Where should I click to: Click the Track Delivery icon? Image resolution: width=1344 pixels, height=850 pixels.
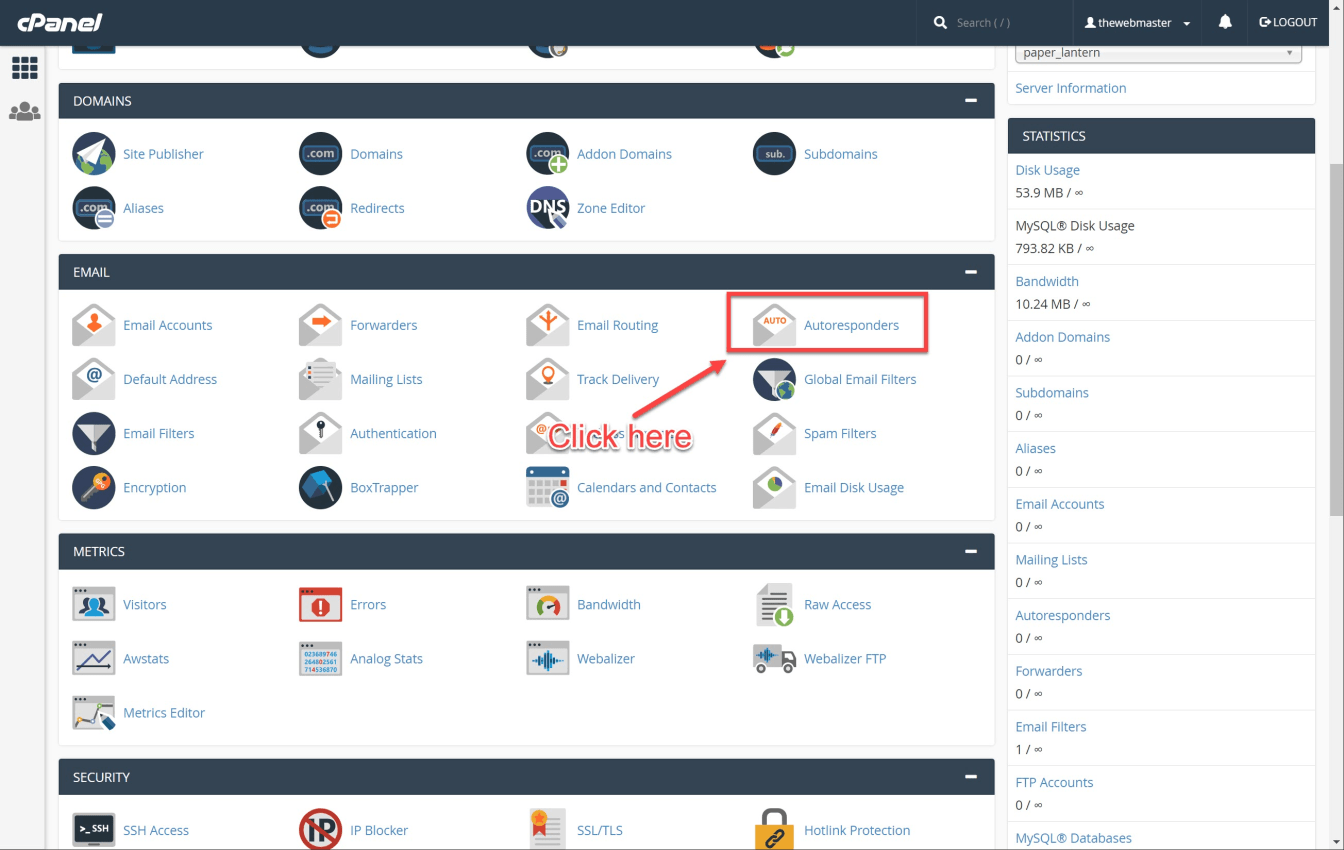(x=548, y=379)
